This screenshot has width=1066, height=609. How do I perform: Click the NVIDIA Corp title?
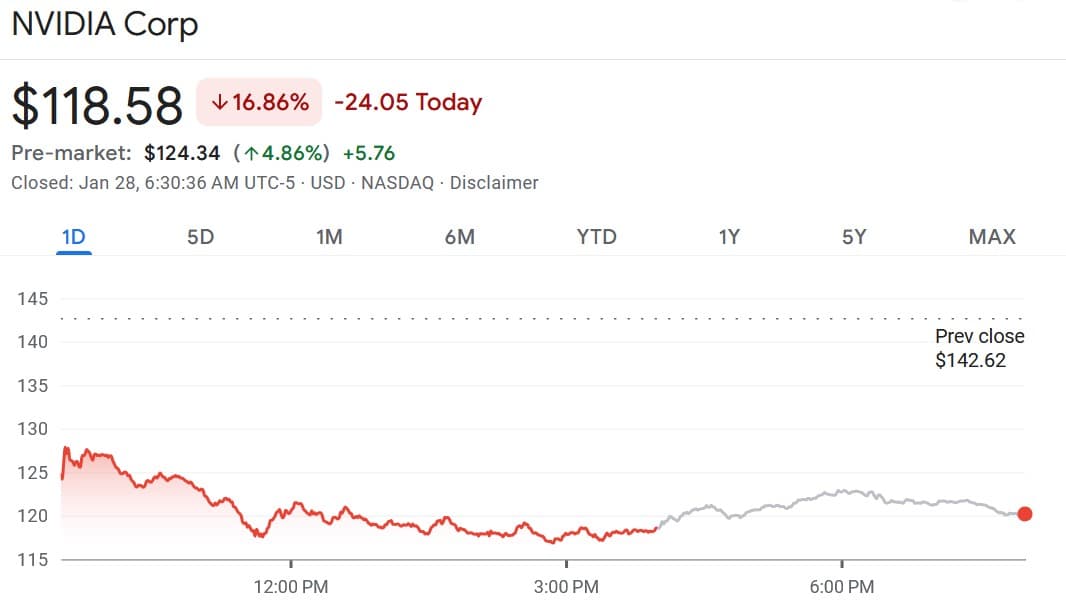coord(104,24)
